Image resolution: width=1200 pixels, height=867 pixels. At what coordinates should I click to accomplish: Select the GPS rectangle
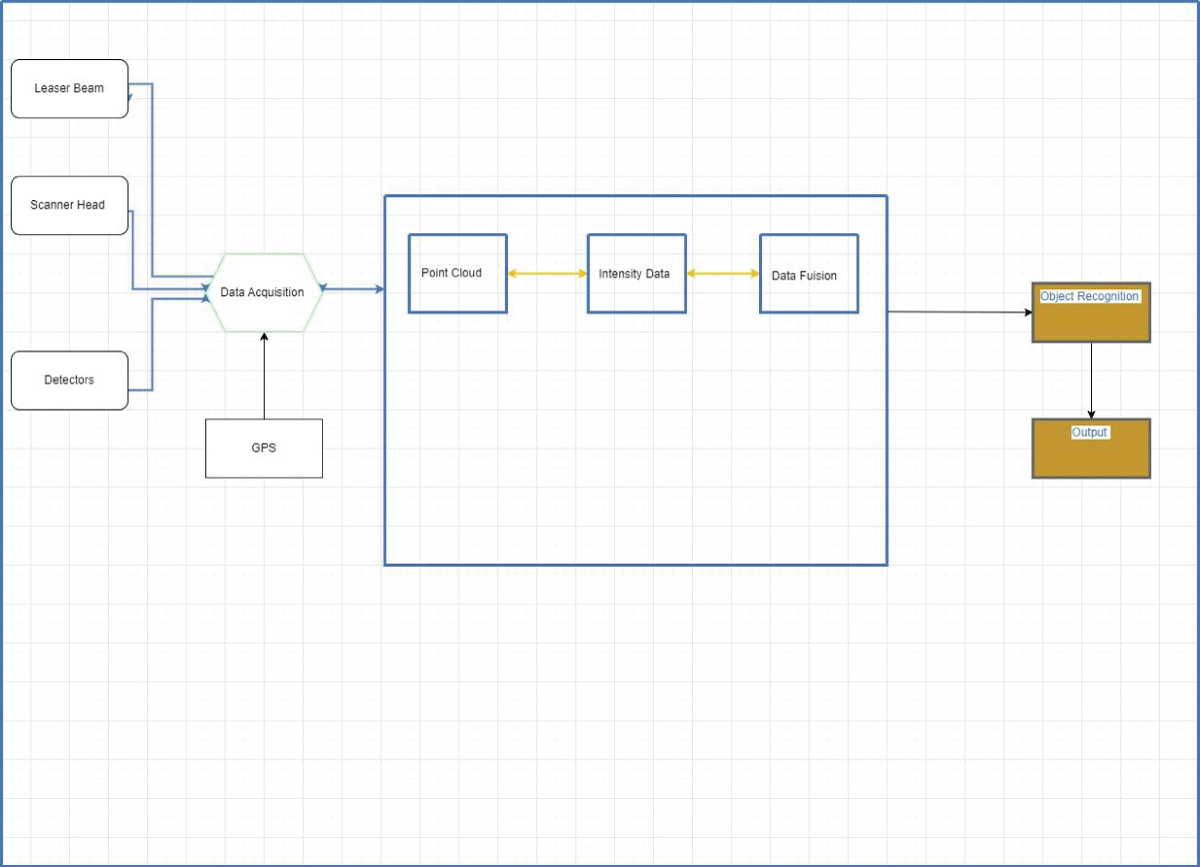[264, 448]
